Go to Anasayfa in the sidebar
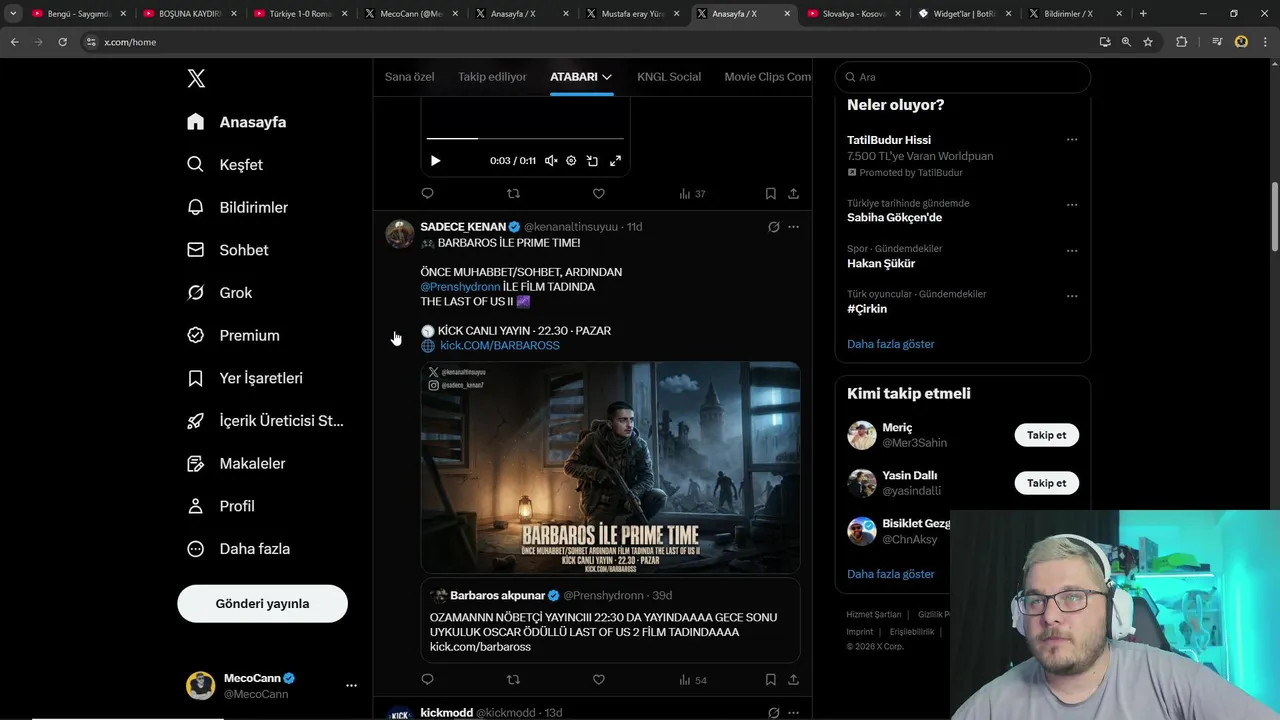Viewport: 1280px width, 720px height. pyautogui.click(x=237, y=122)
